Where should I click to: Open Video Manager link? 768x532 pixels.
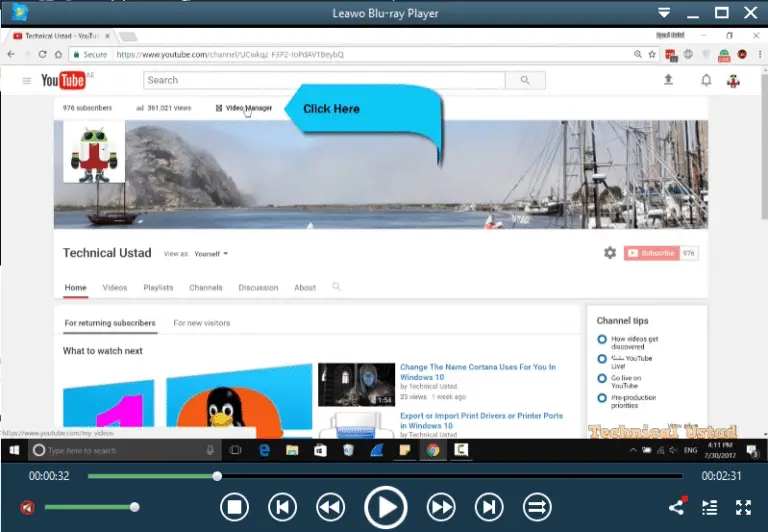tap(244, 108)
